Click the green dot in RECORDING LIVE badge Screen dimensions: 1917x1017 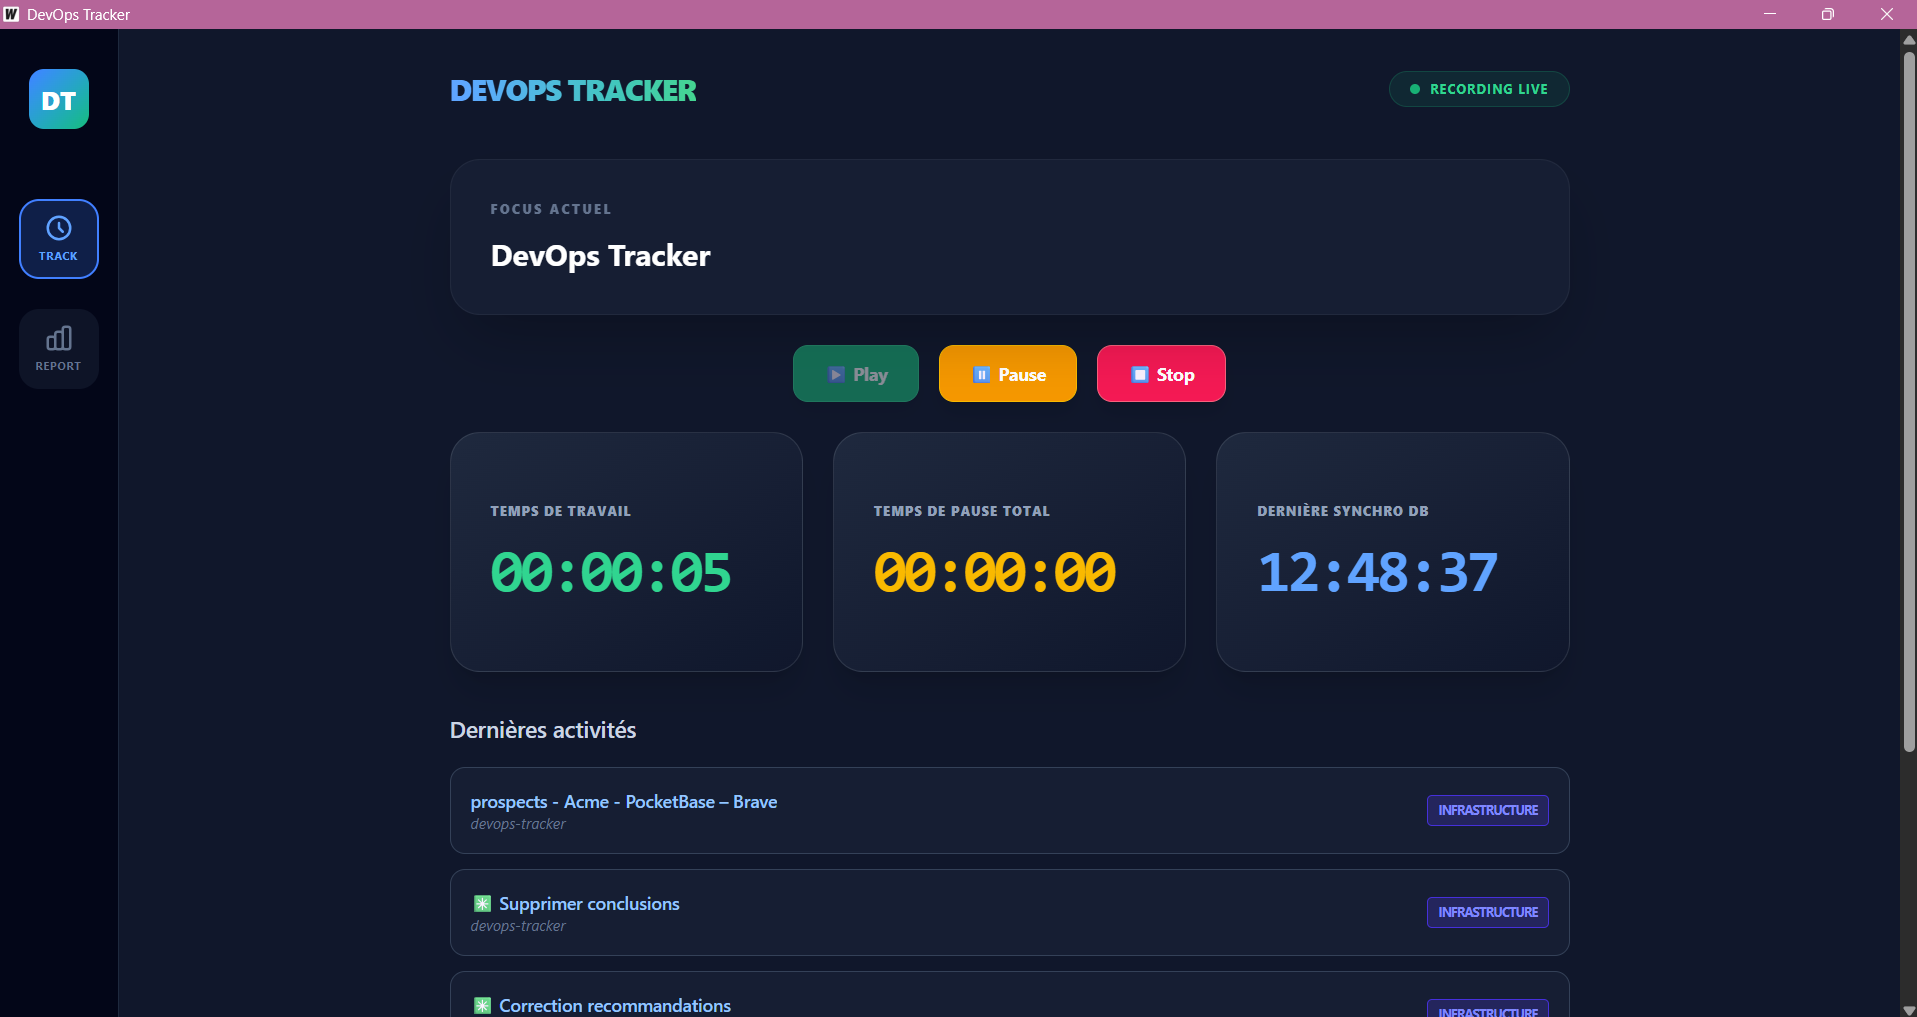pyautogui.click(x=1413, y=89)
